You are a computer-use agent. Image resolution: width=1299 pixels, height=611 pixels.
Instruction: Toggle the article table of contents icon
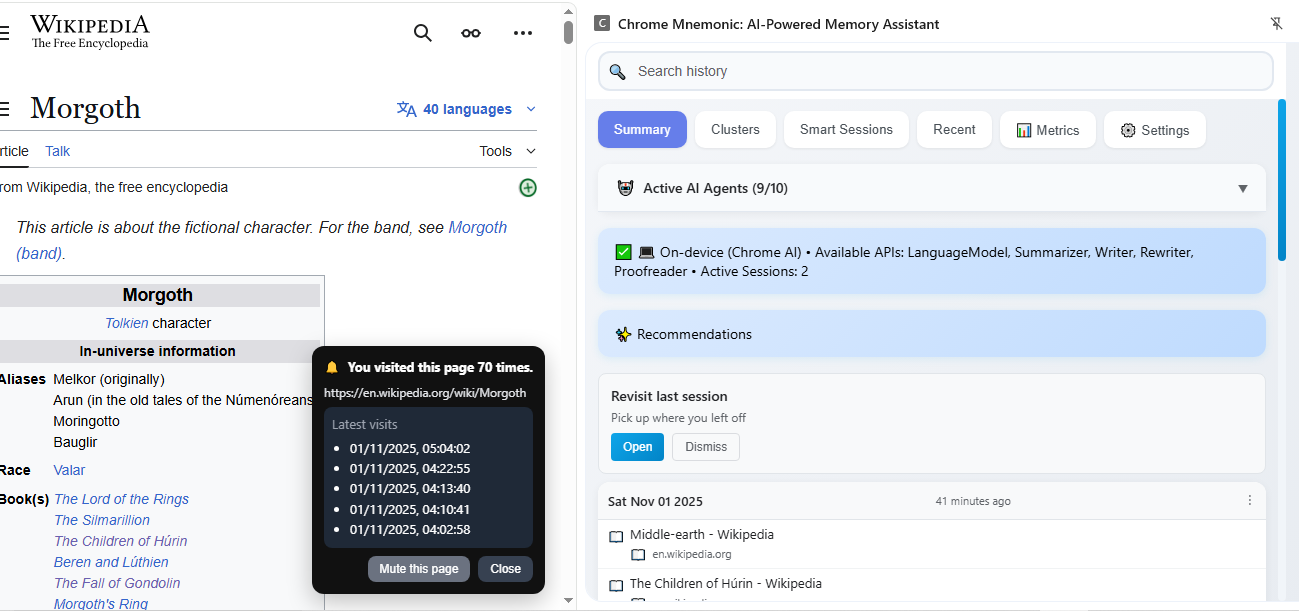4,108
